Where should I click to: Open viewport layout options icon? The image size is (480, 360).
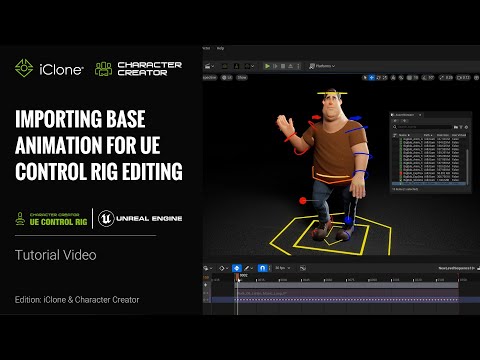(x=476, y=77)
